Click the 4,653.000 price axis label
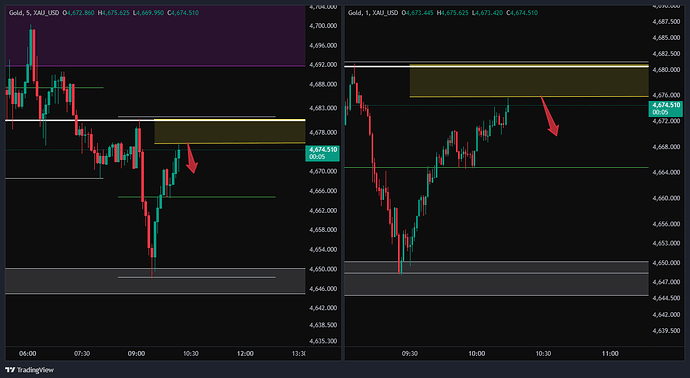The image size is (690, 378). pyautogui.click(x=667, y=243)
